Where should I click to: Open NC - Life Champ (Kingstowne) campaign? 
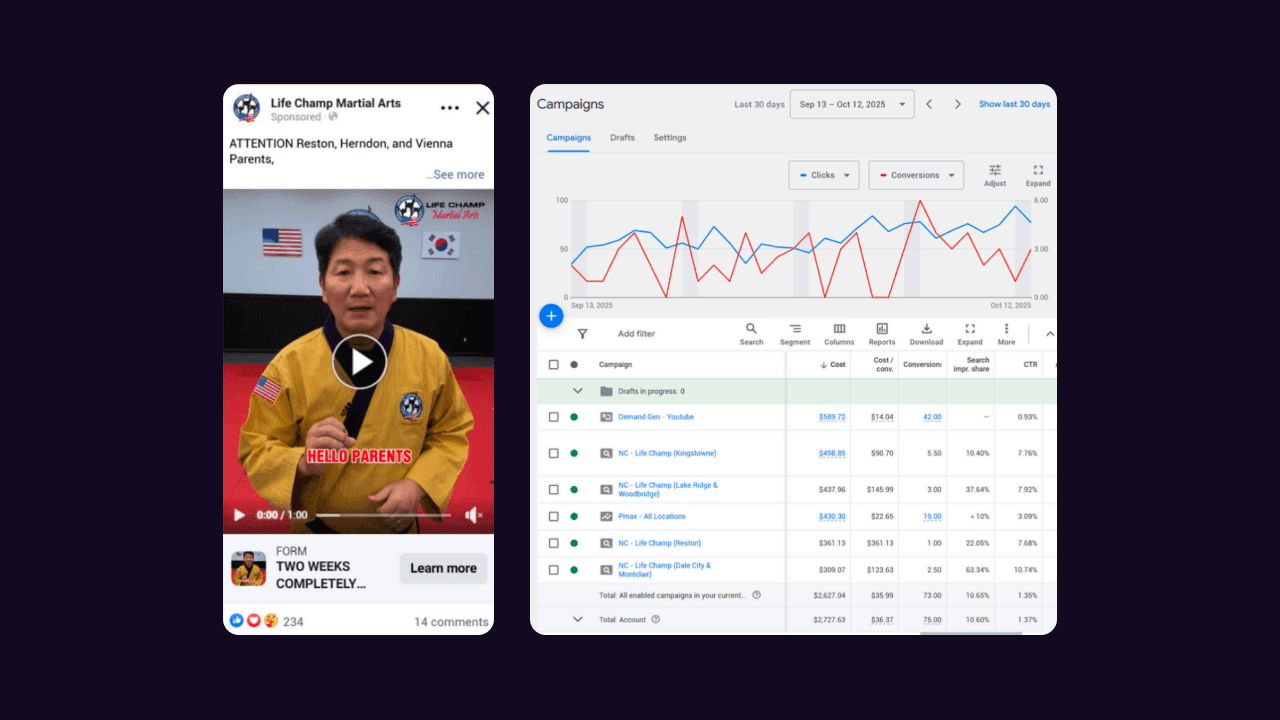coord(667,453)
